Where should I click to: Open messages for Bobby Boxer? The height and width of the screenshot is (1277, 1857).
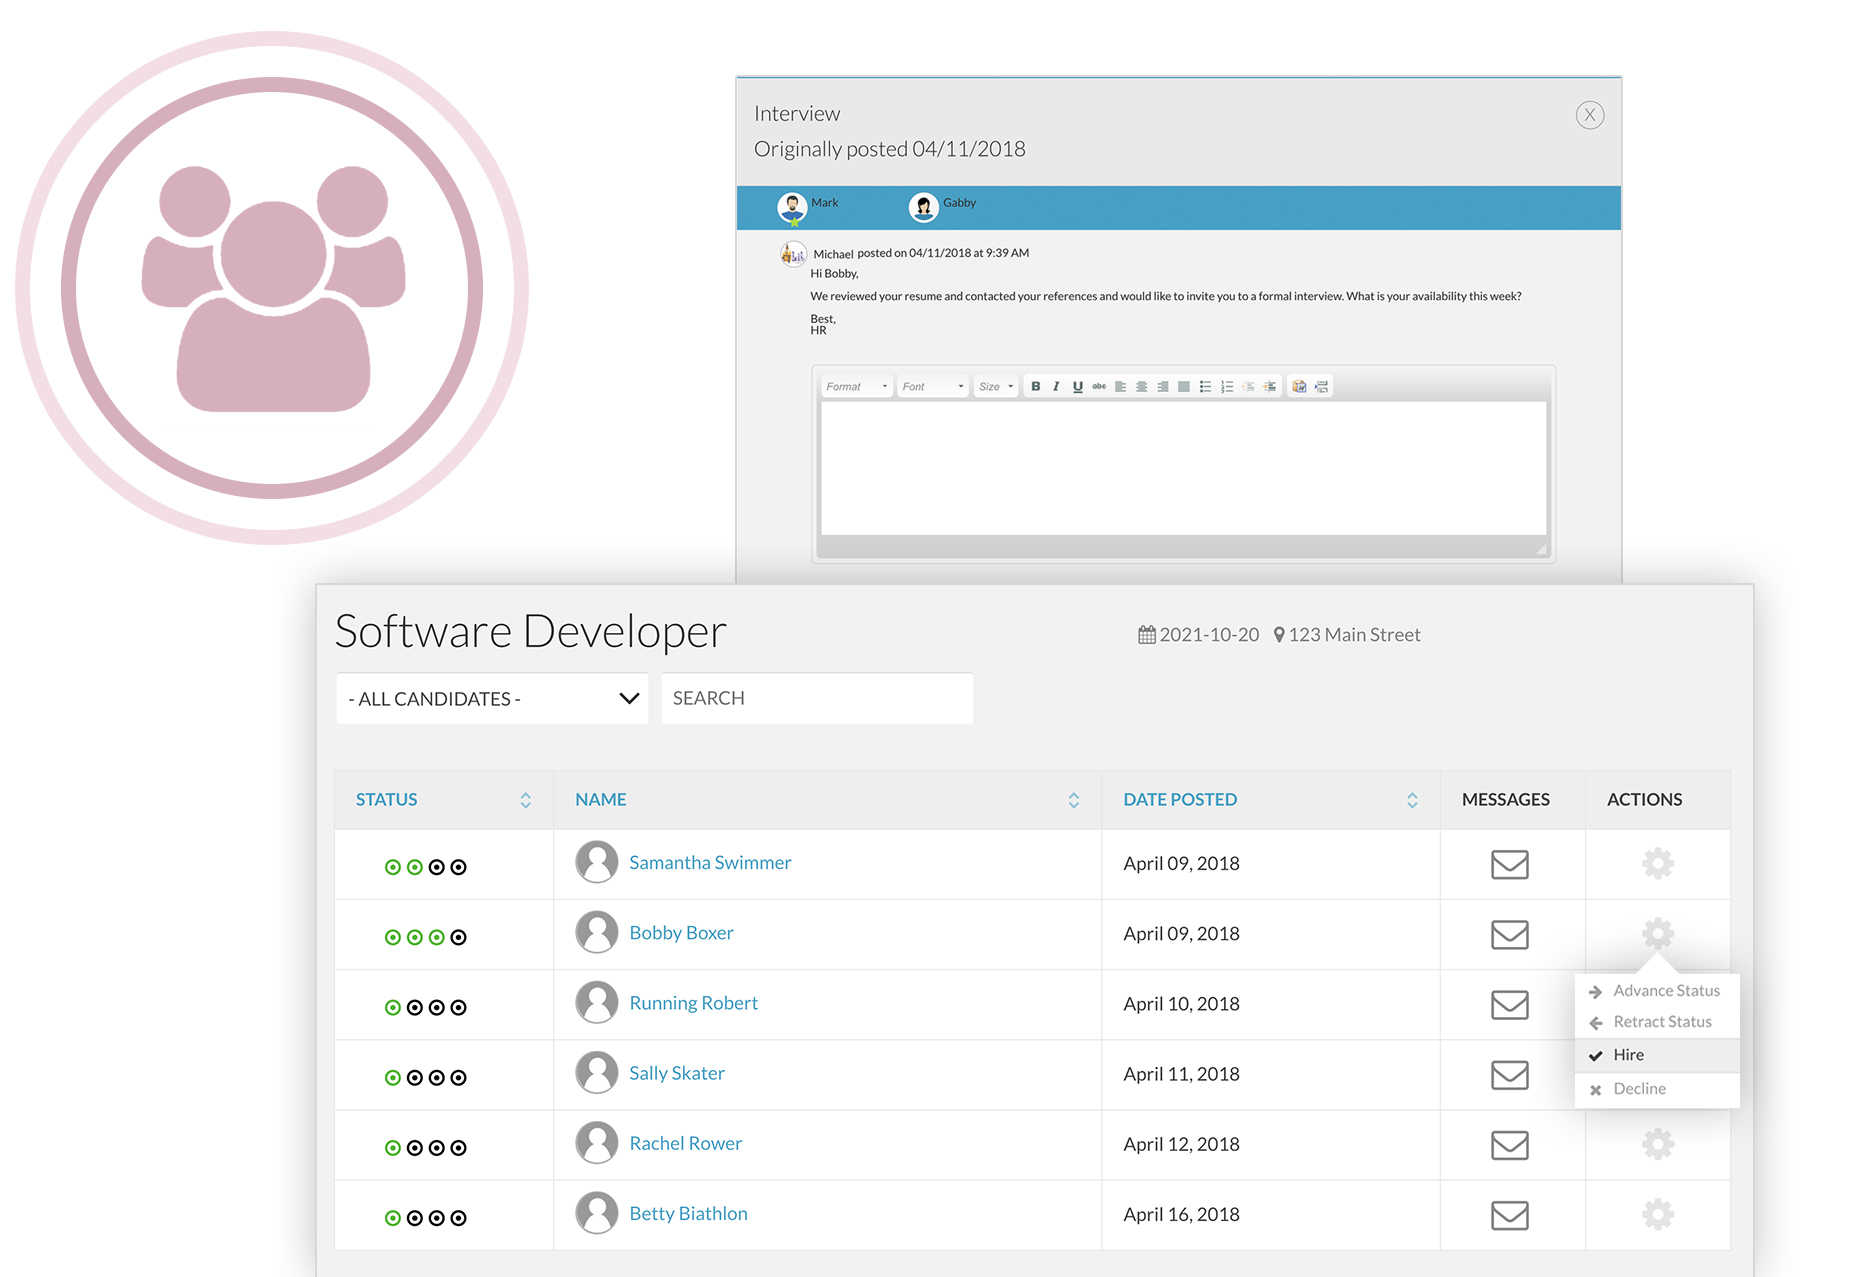coord(1509,934)
